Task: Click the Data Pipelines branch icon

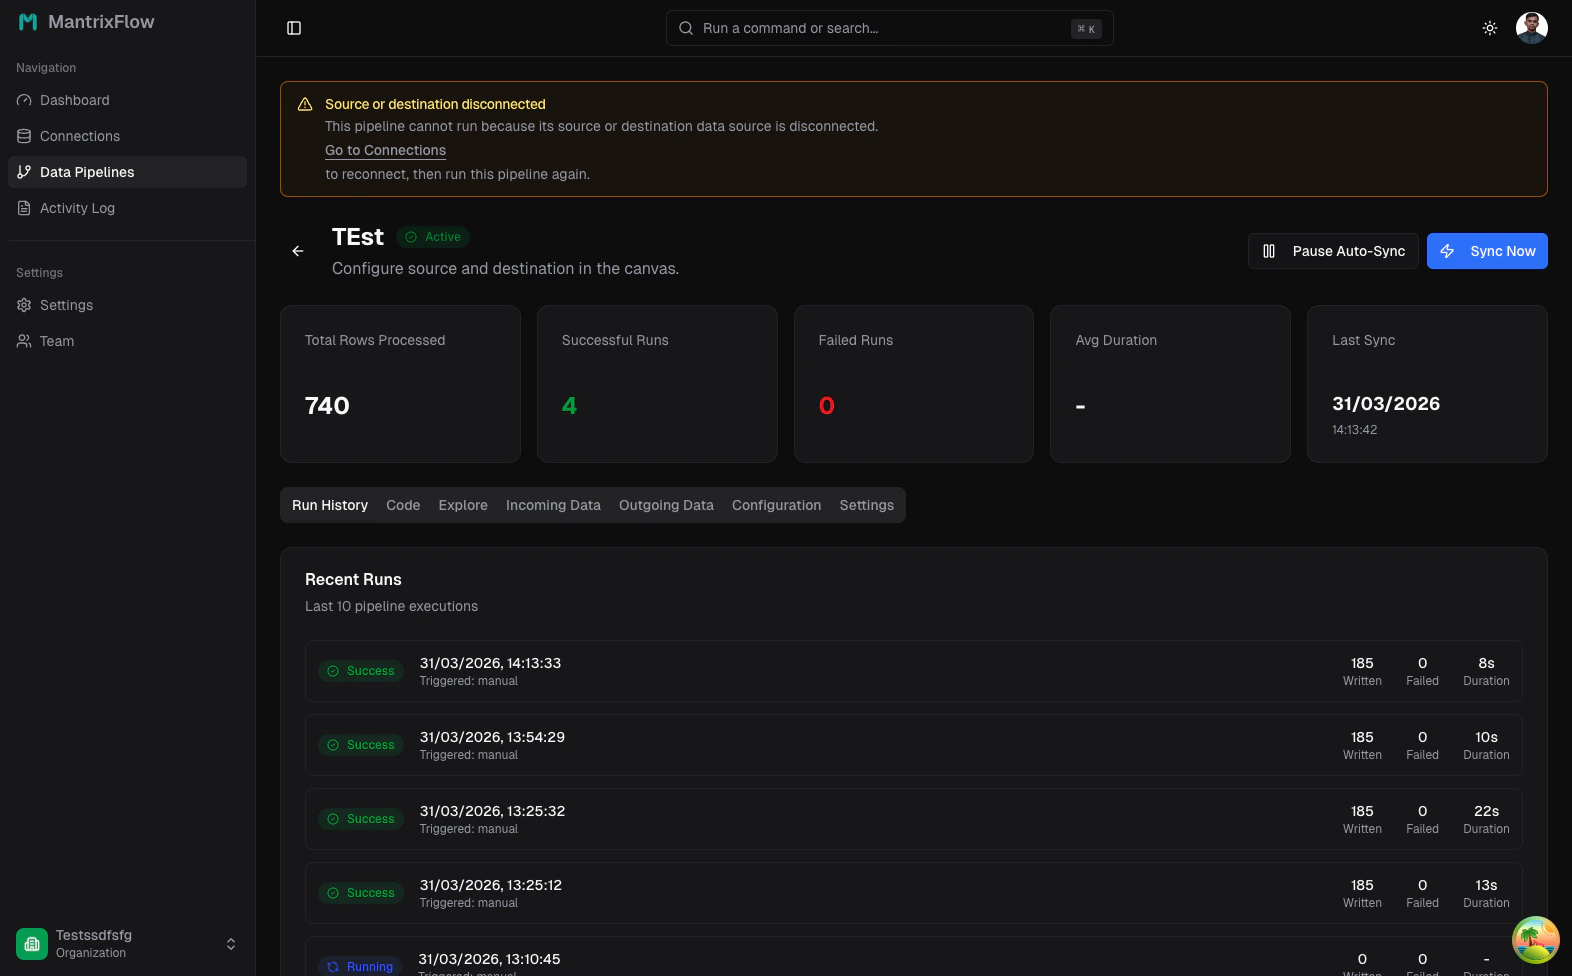Action: [24, 172]
